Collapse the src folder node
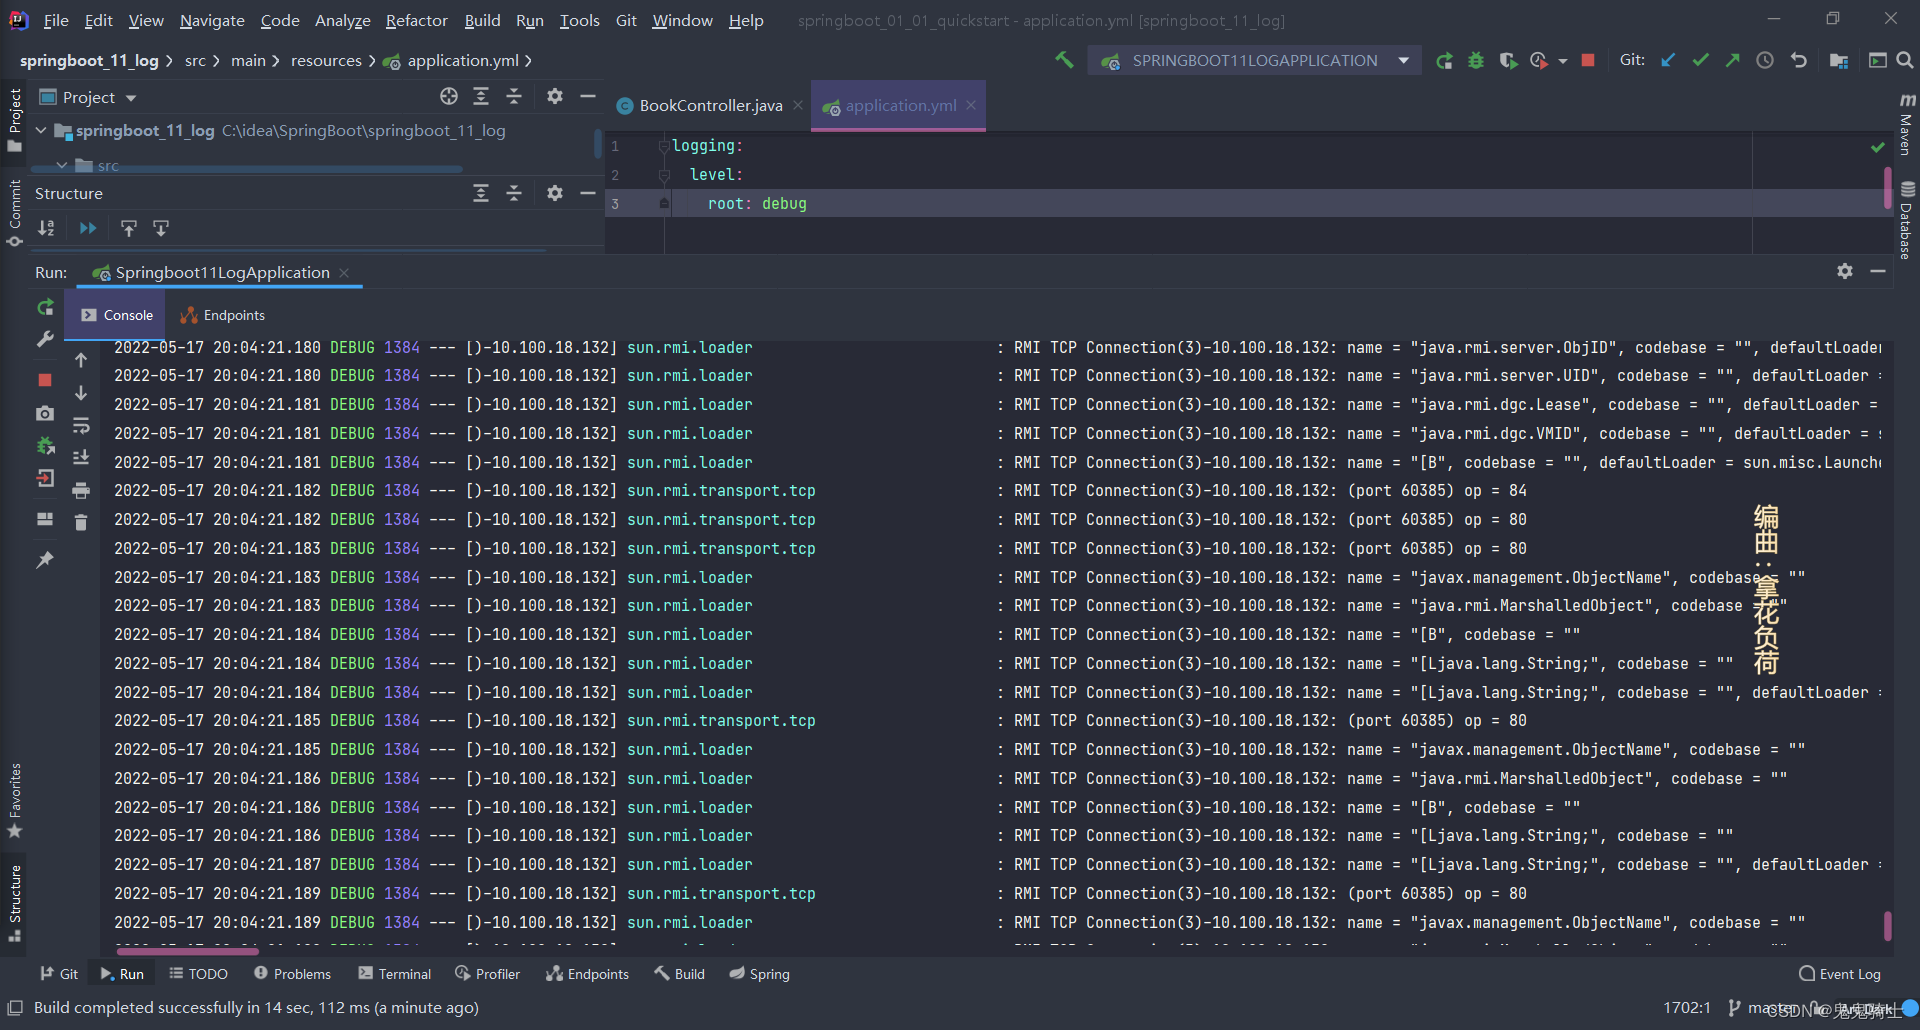Screen dimensions: 1920x1030 [x=62, y=165]
